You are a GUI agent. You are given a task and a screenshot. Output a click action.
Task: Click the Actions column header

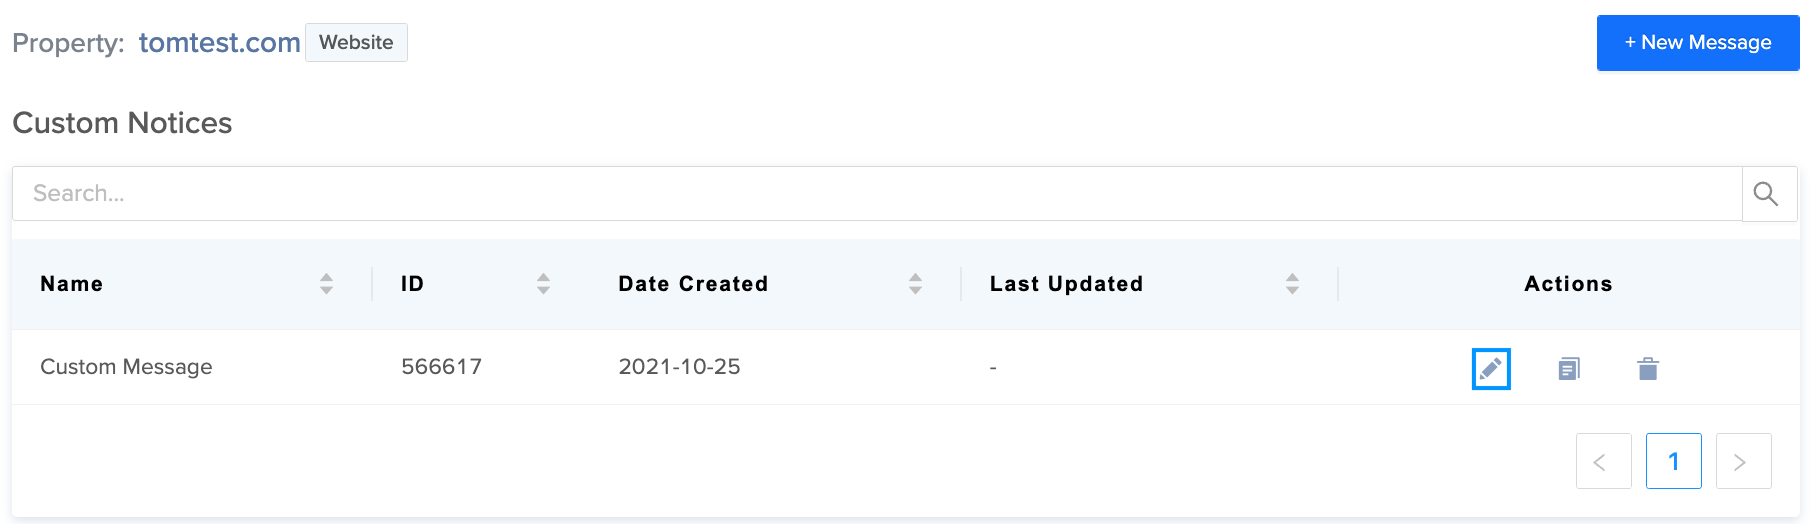(1567, 284)
